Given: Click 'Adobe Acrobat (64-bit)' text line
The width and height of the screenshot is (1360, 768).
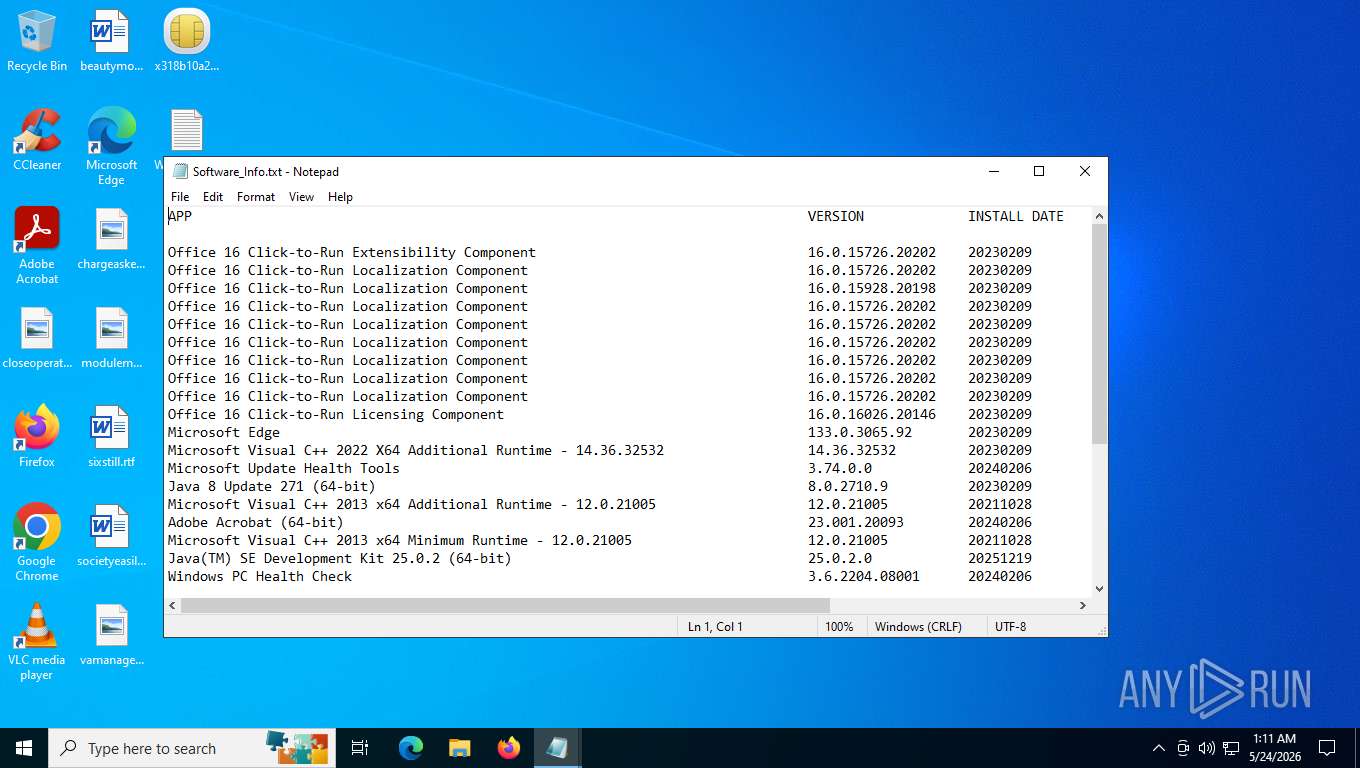Looking at the screenshot, I should pos(256,522).
